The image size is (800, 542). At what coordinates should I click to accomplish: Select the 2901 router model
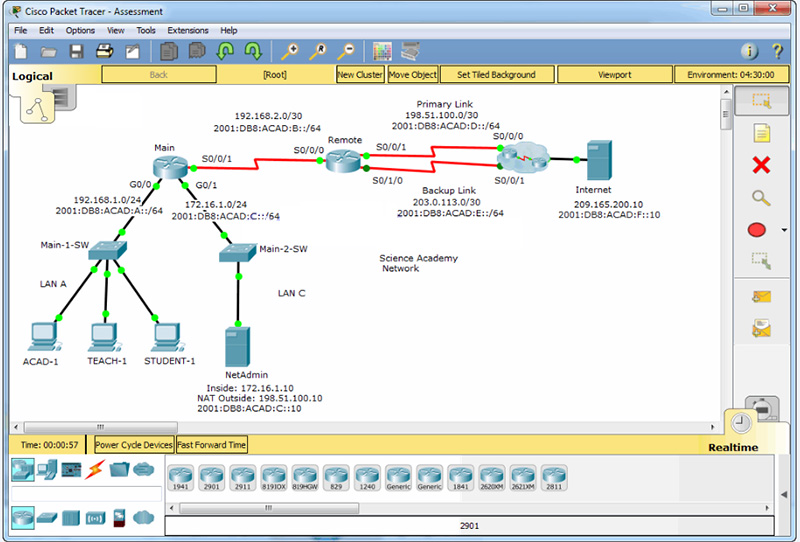[x=212, y=478]
